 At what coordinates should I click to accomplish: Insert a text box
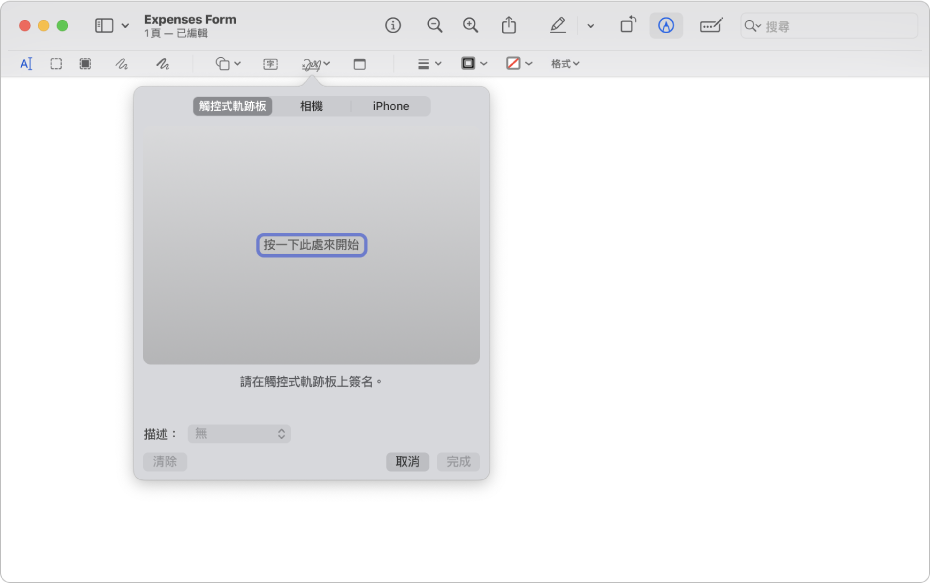point(270,64)
